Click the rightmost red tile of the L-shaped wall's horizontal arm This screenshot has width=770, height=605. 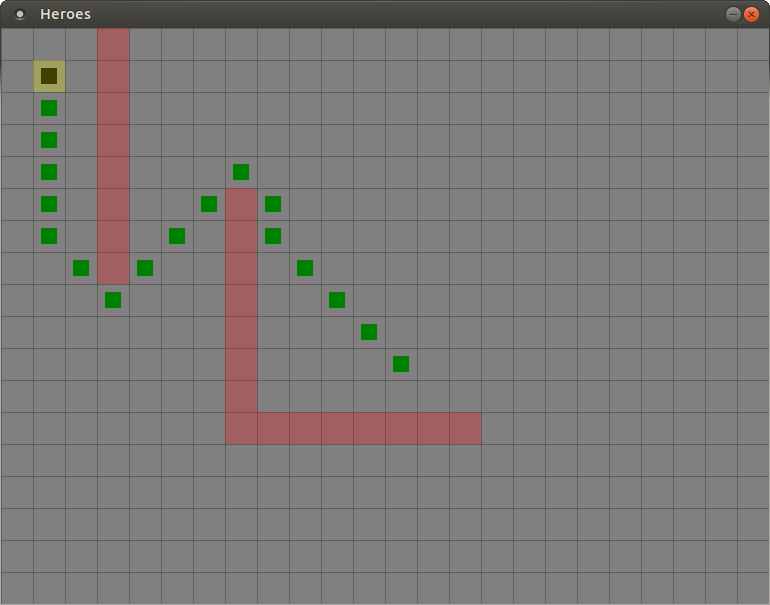(x=465, y=428)
